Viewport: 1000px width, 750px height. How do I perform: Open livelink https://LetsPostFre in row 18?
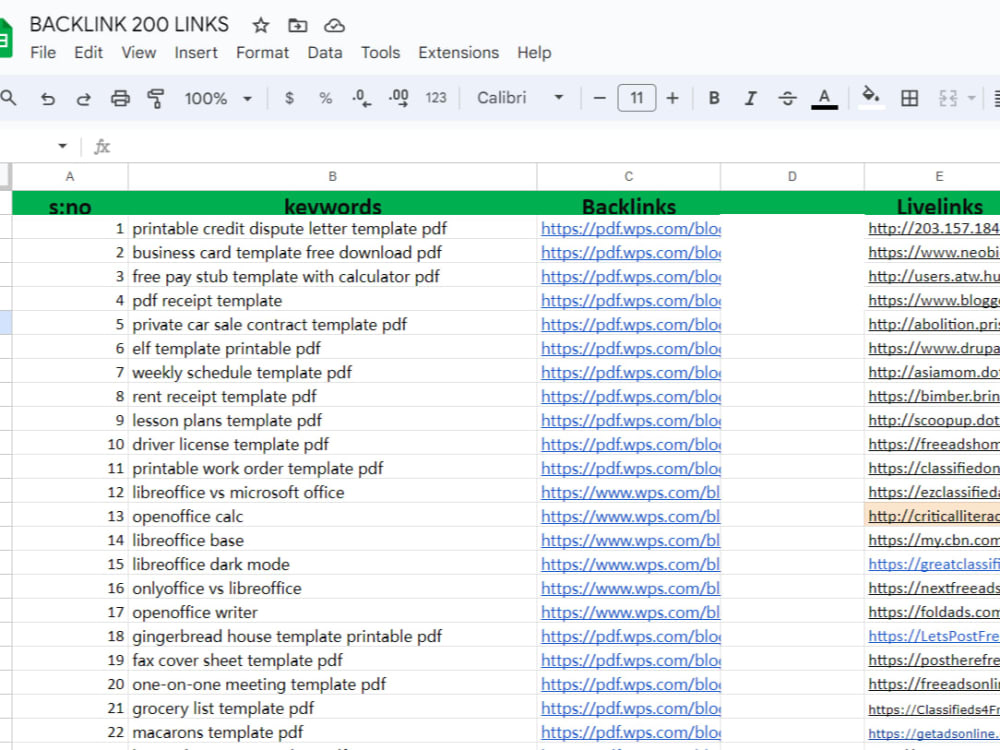(934, 636)
